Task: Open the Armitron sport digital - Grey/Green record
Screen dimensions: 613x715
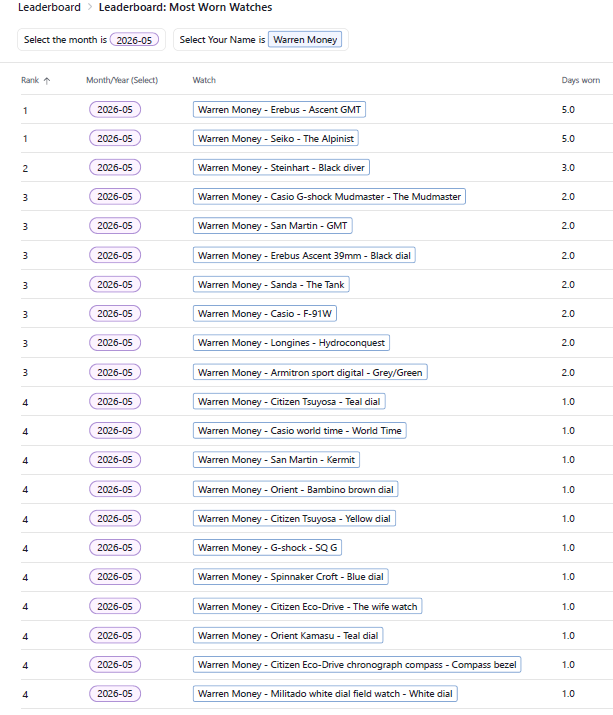Action: 310,373
